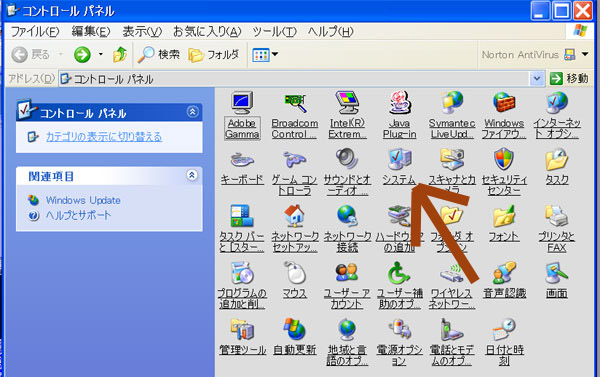Open Add or Remove Programs (プログラムの追加と削除) icon
600x377 pixels.
[x=242, y=273]
